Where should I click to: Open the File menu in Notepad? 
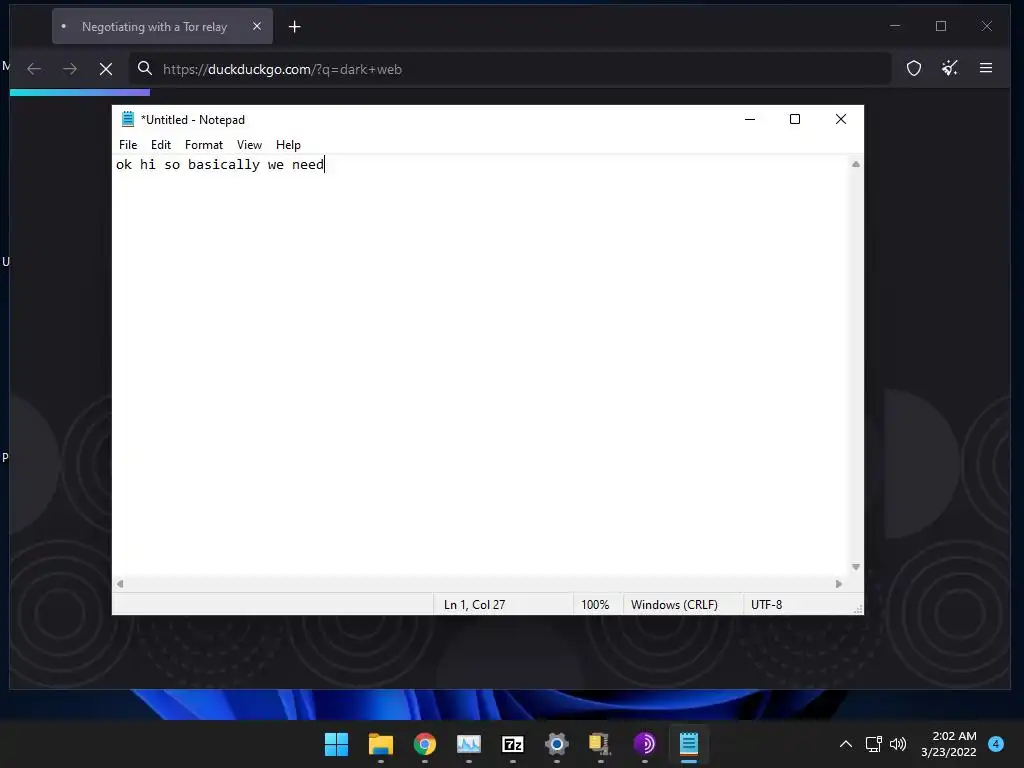click(x=128, y=145)
